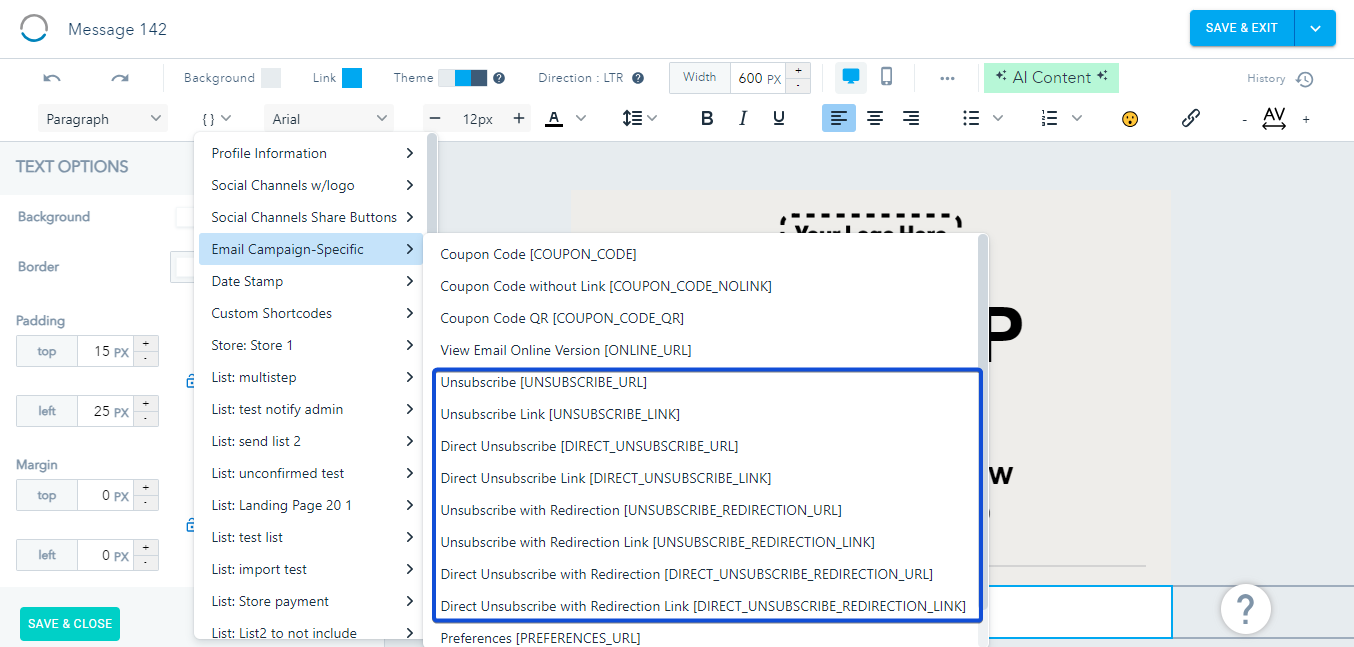
Task: Click the Theme help question icon
Action: (499, 78)
